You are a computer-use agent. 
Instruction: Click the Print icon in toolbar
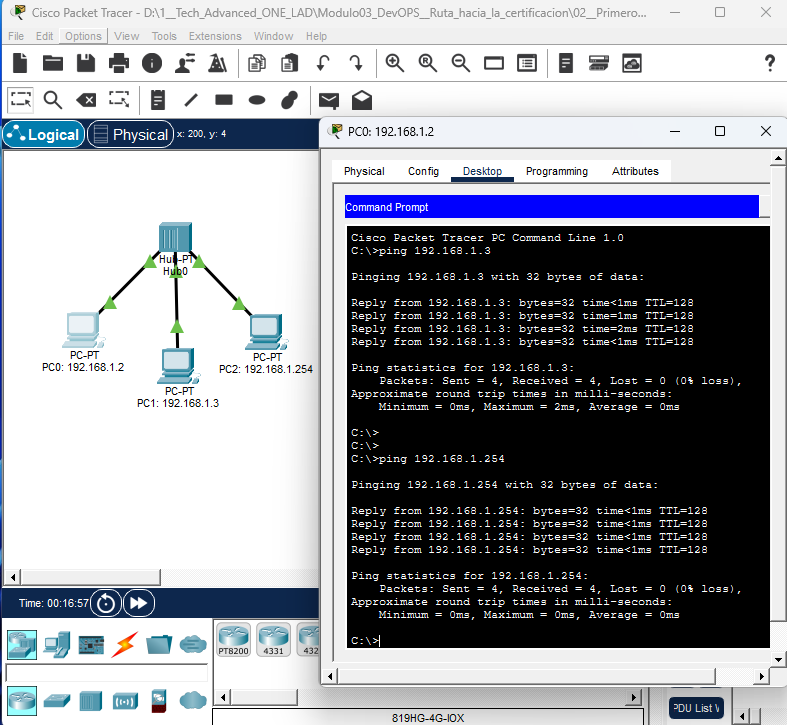pyautogui.click(x=119, y=63)
